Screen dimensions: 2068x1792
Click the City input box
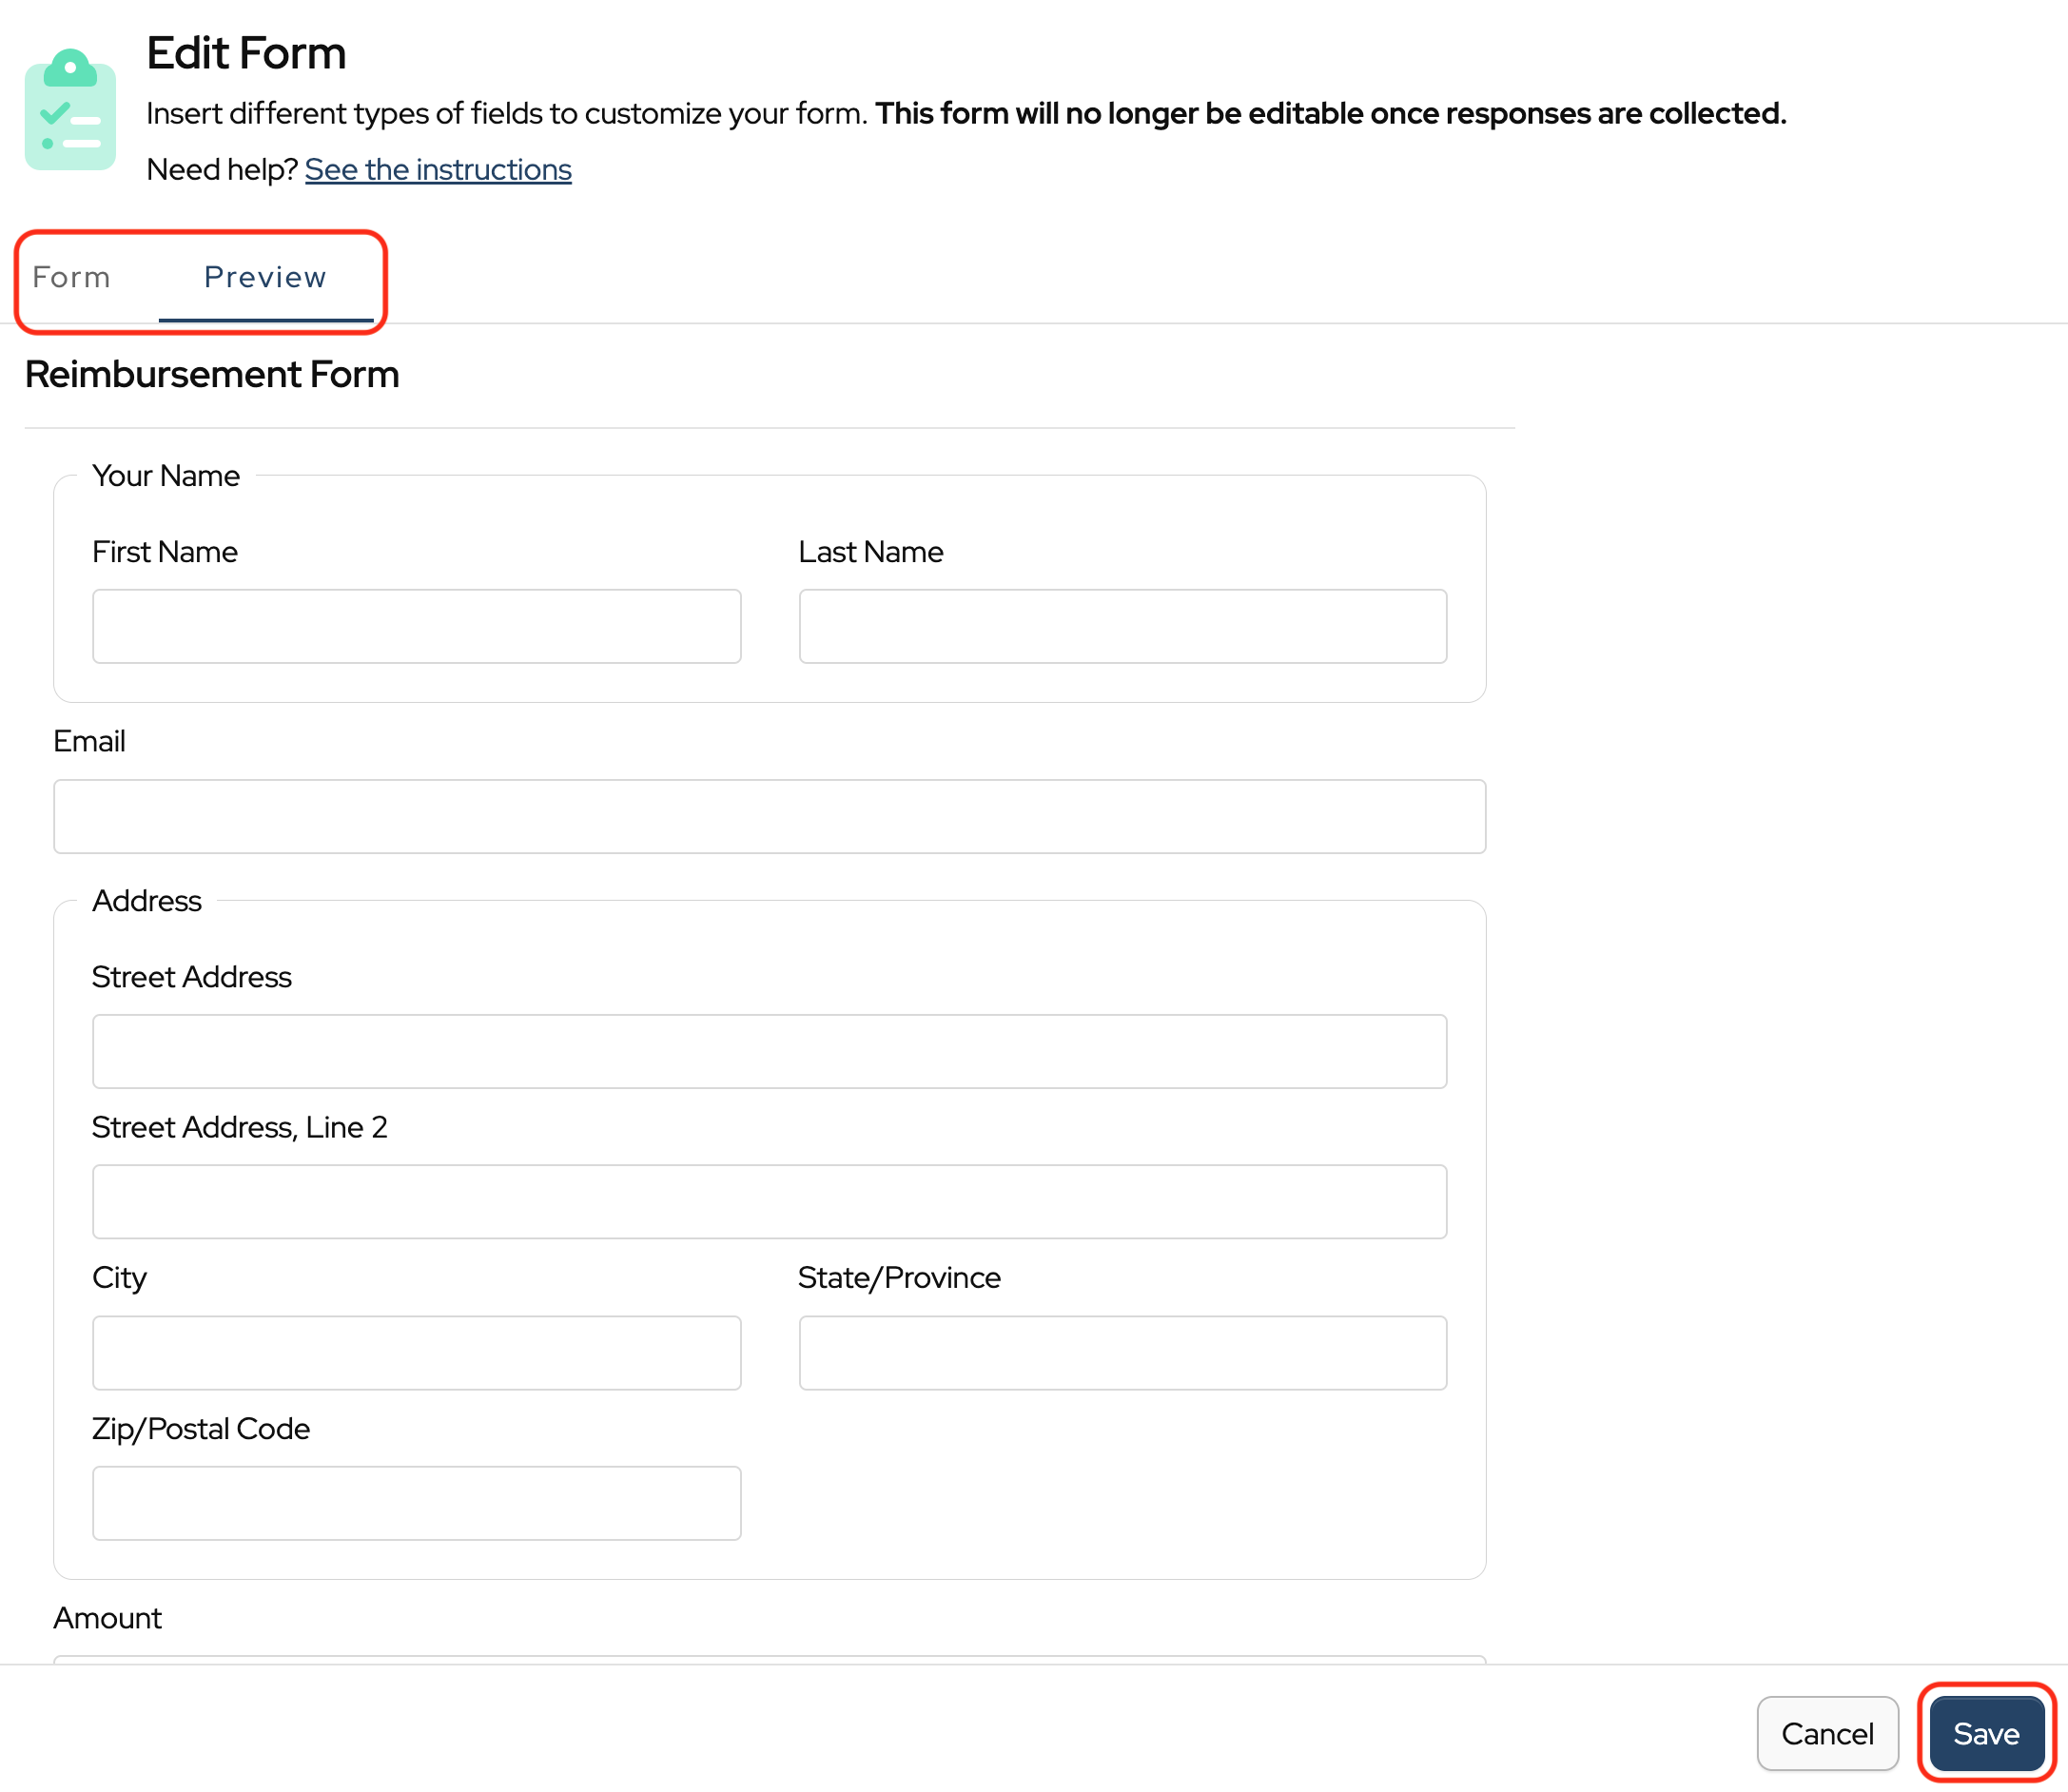[x=416, y=1352]
